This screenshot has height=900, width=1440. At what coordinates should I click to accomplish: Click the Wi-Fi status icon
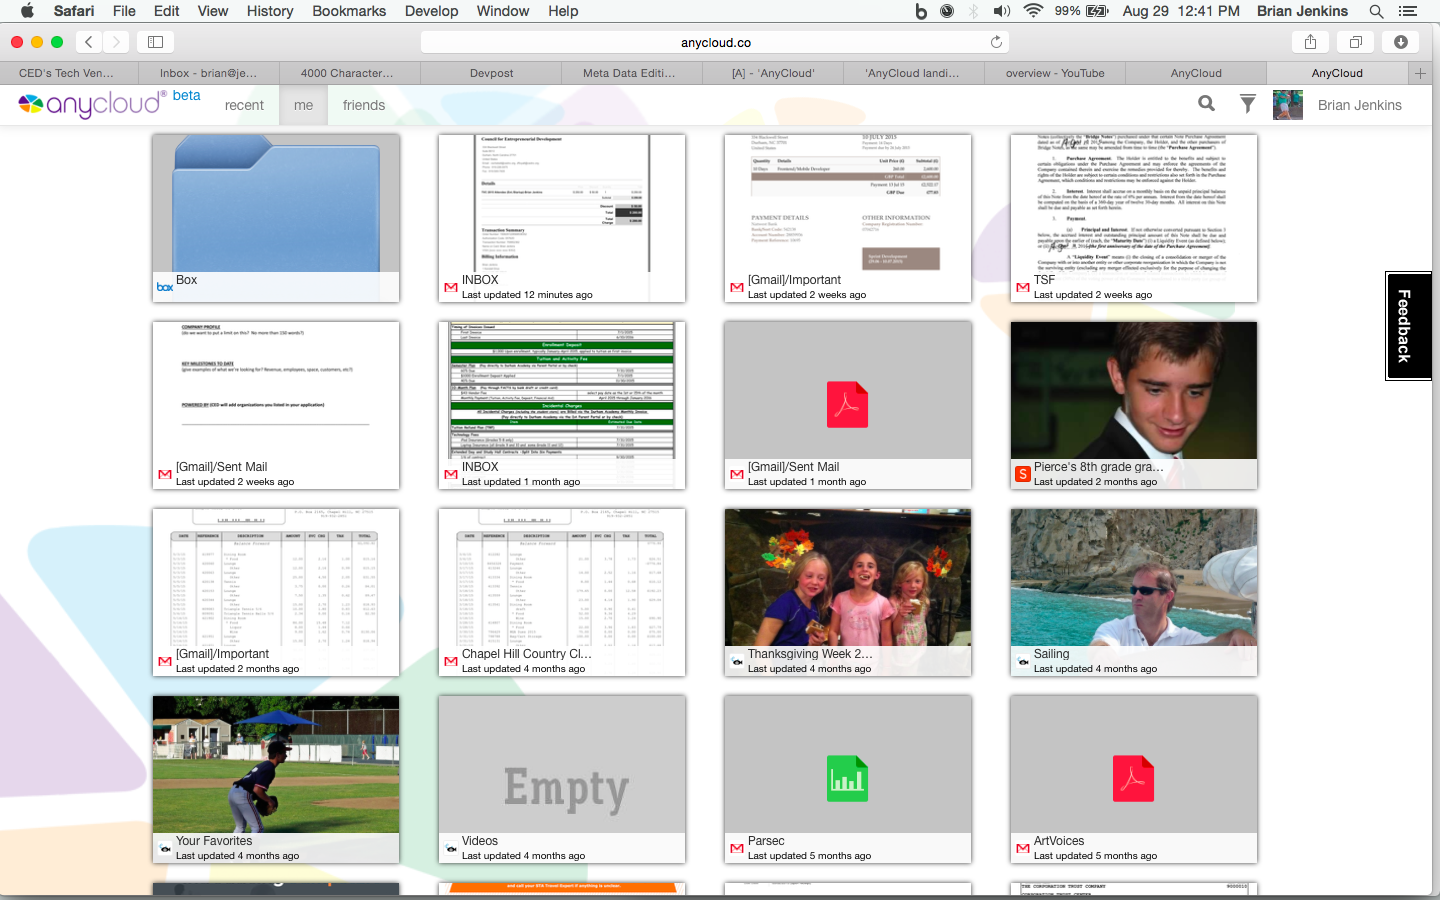point(1033,11)
